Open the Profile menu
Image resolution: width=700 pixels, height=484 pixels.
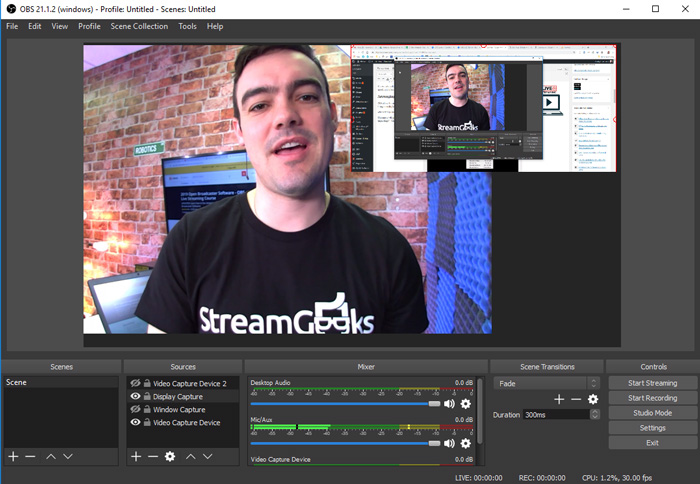(x=89, y=26)
